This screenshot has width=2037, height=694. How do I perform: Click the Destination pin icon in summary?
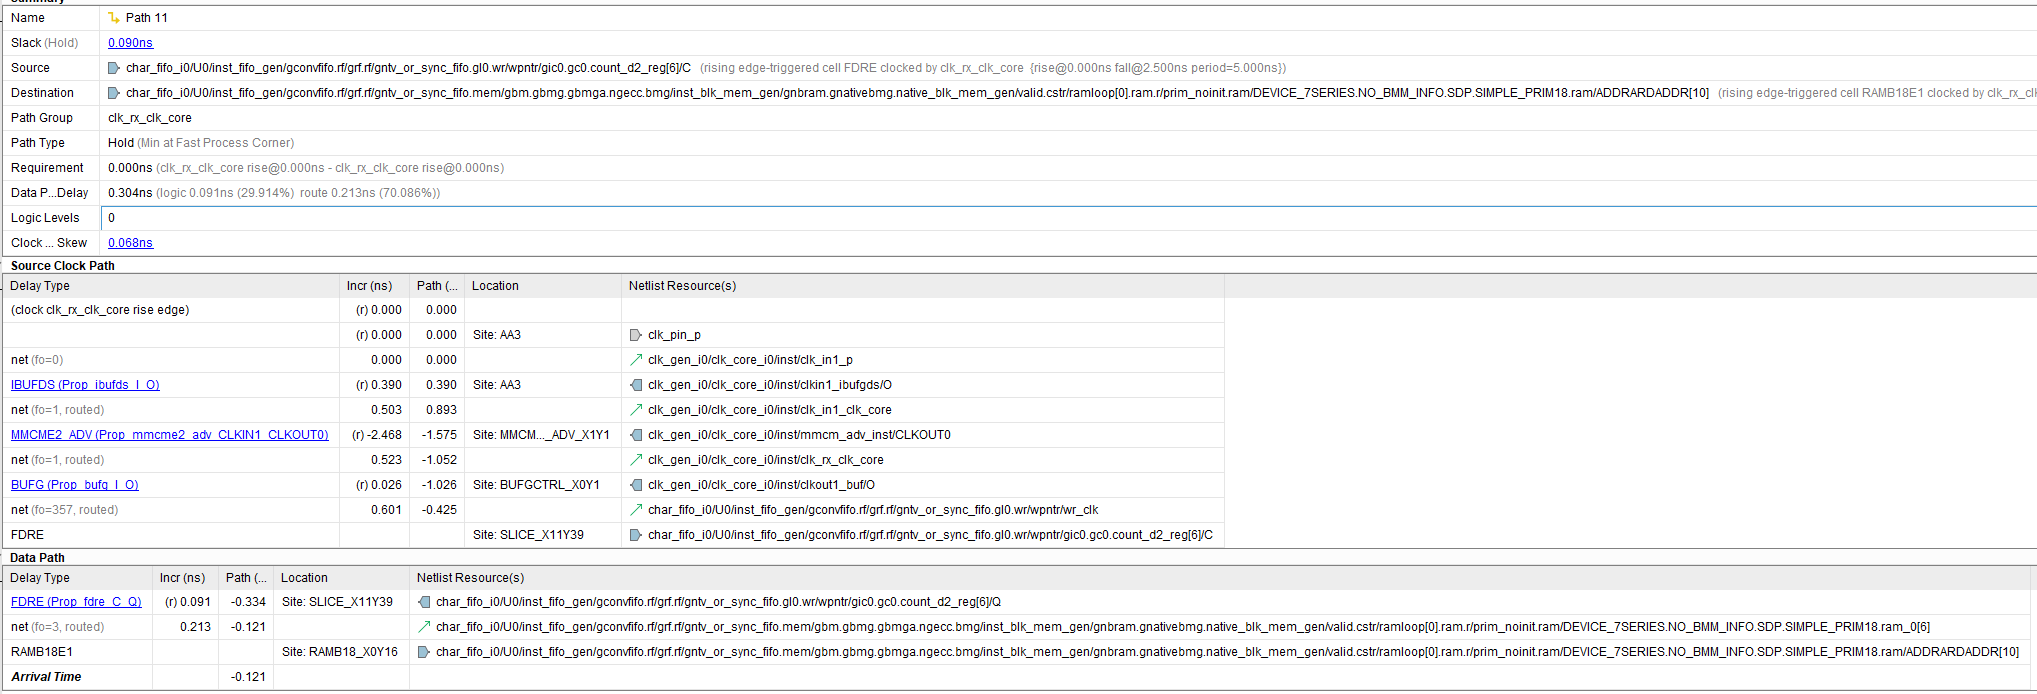[x=114, y=93]
